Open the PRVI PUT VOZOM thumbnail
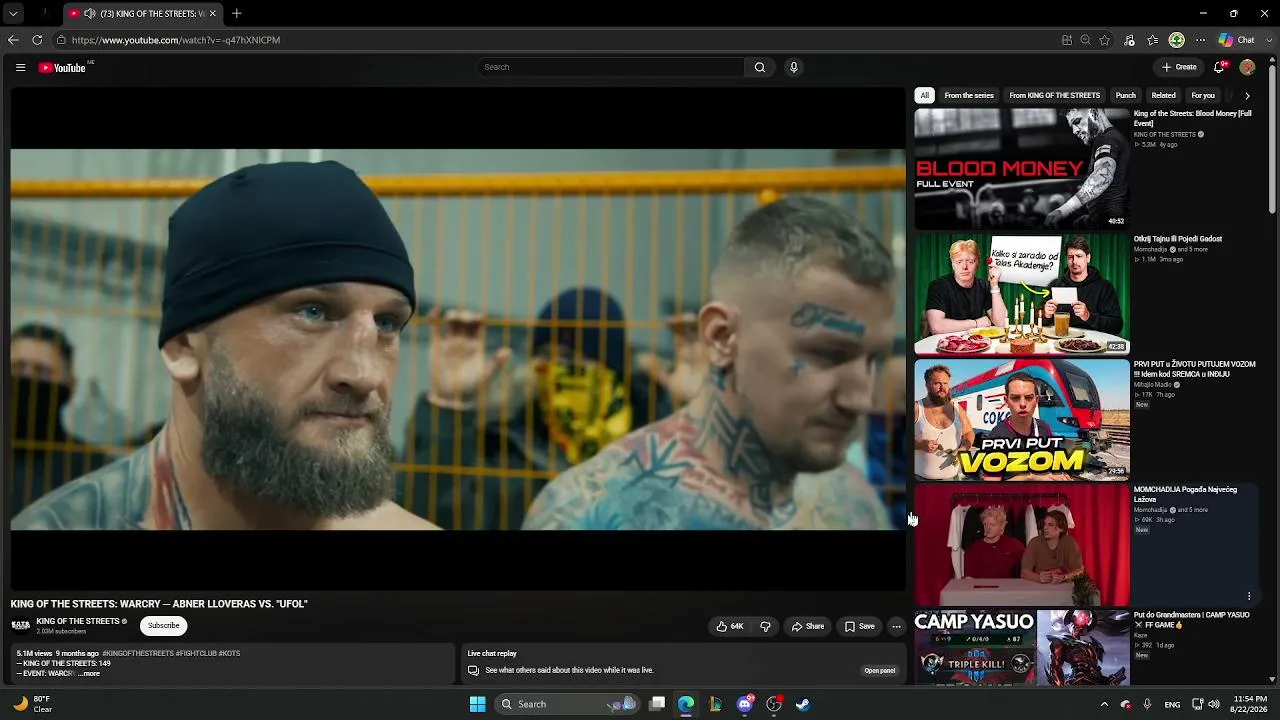The width and height of the screenshot is (1280, 720). pyautogui.click(x=1022, y=420)
